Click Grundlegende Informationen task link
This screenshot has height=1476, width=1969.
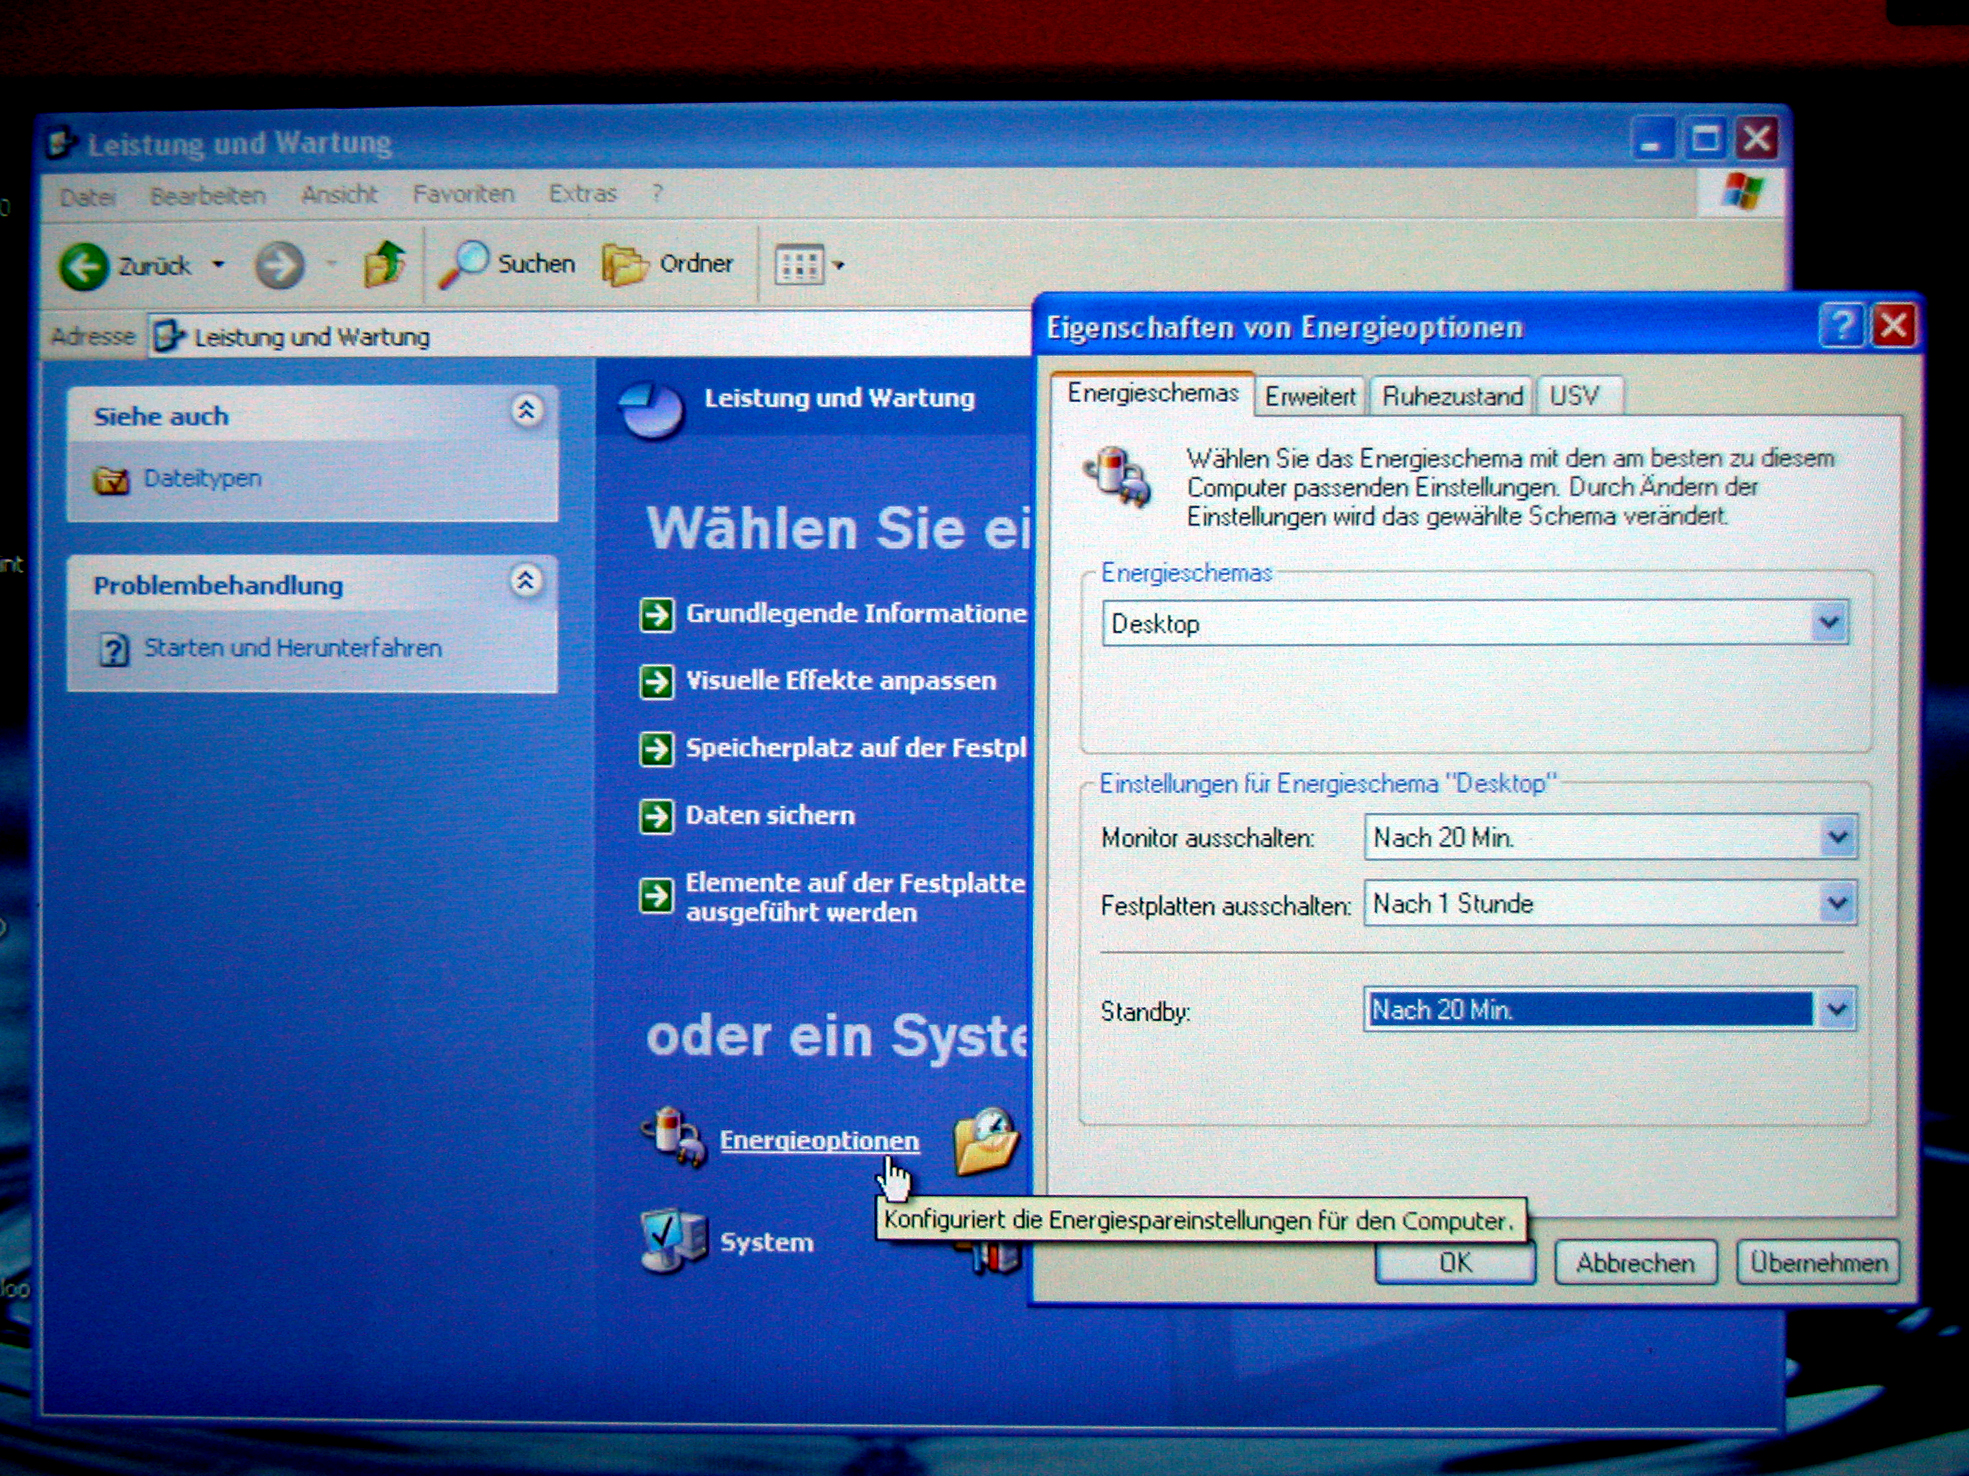[856, 613]
